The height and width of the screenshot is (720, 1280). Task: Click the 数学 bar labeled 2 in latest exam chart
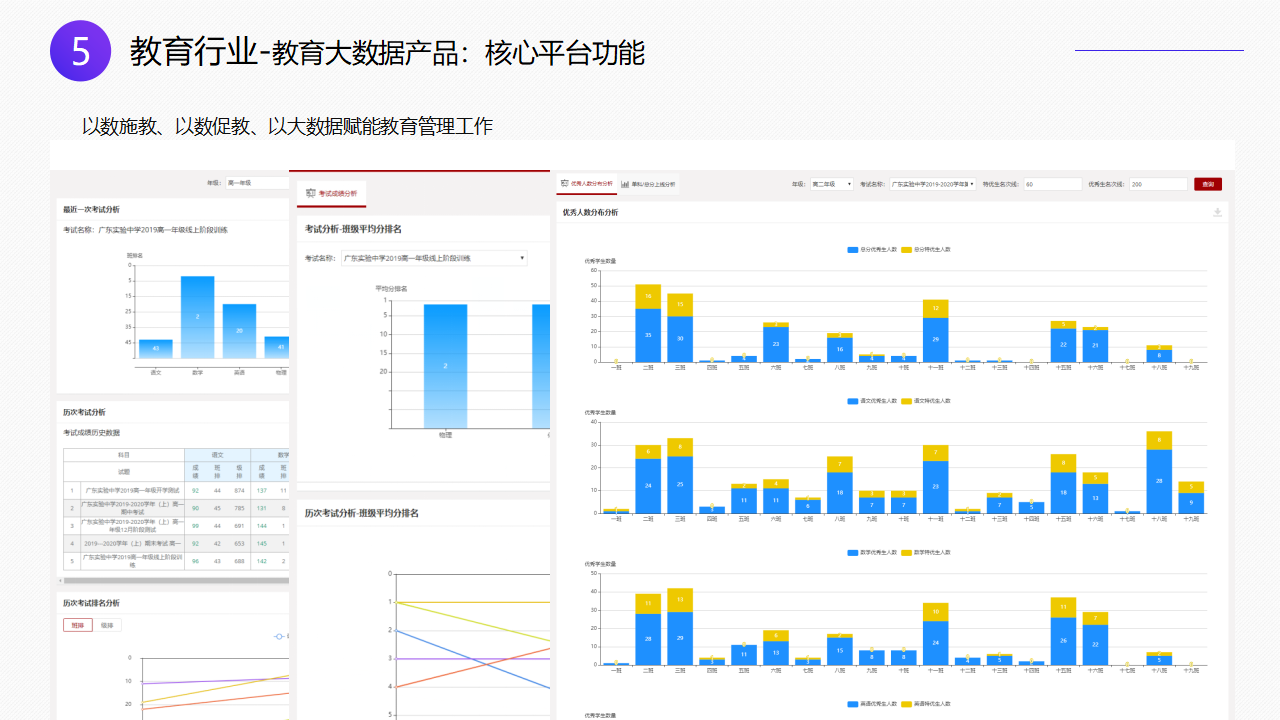pos(198,317)
